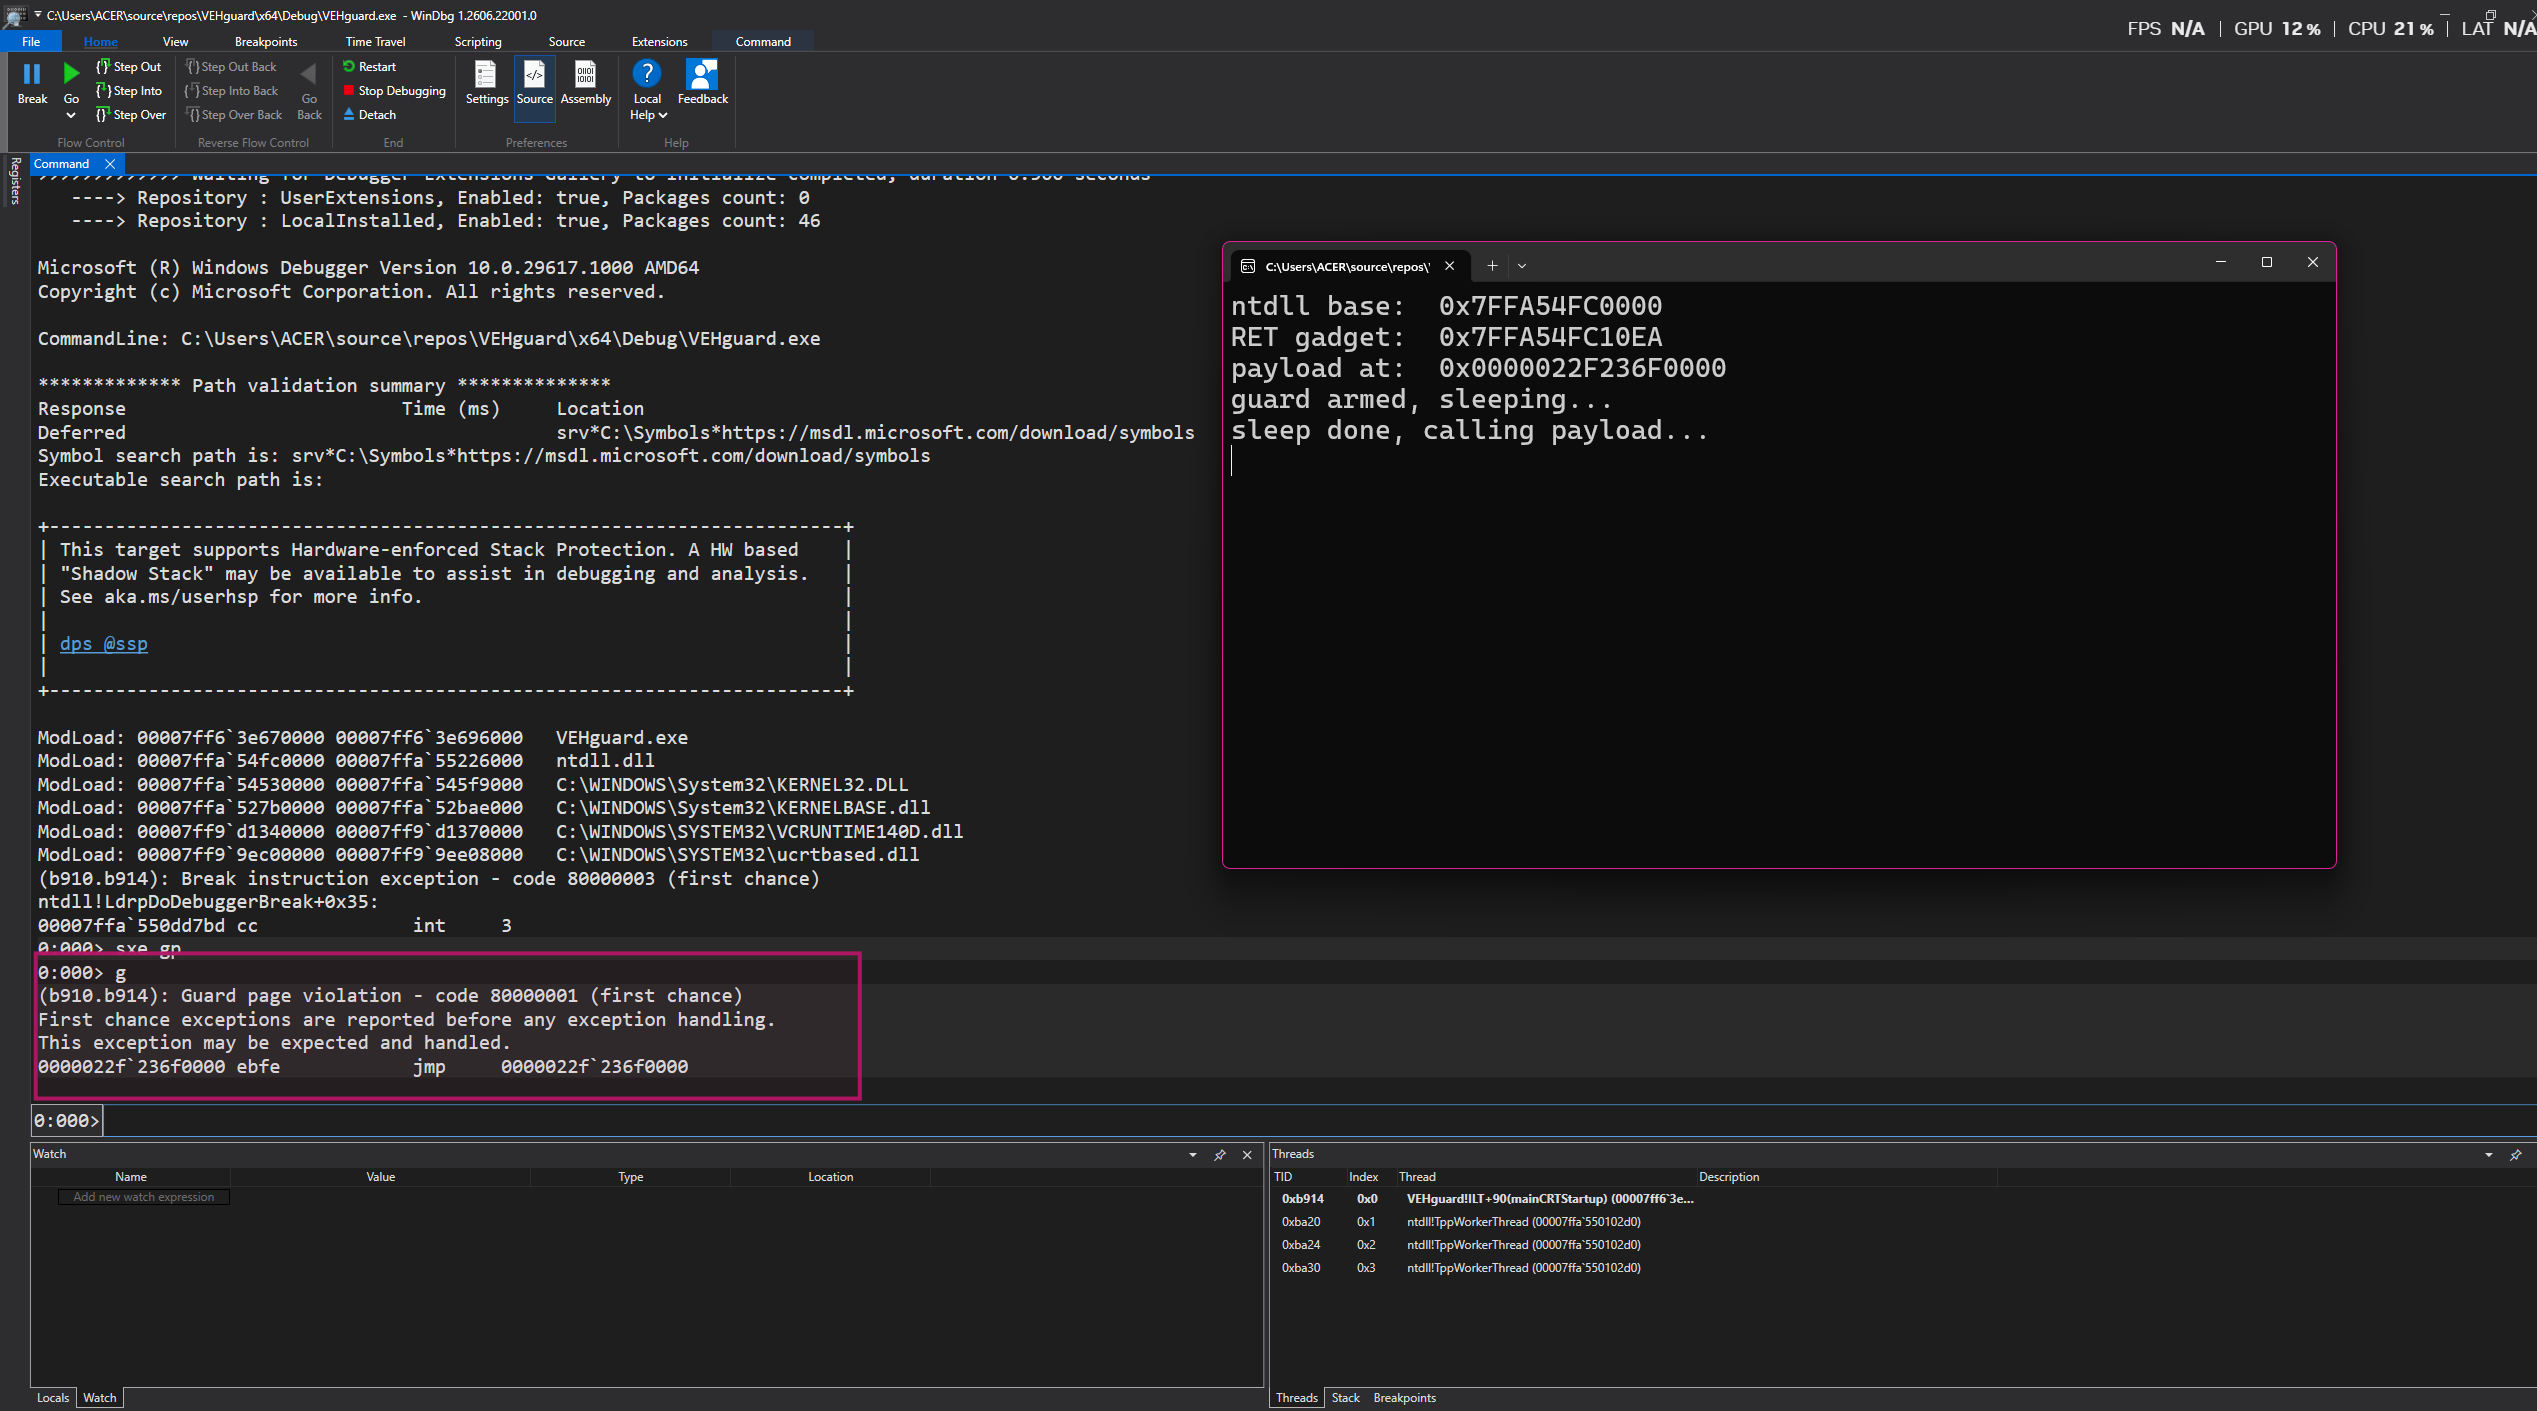Select Assembly preference mode

[x=586, y=82]
